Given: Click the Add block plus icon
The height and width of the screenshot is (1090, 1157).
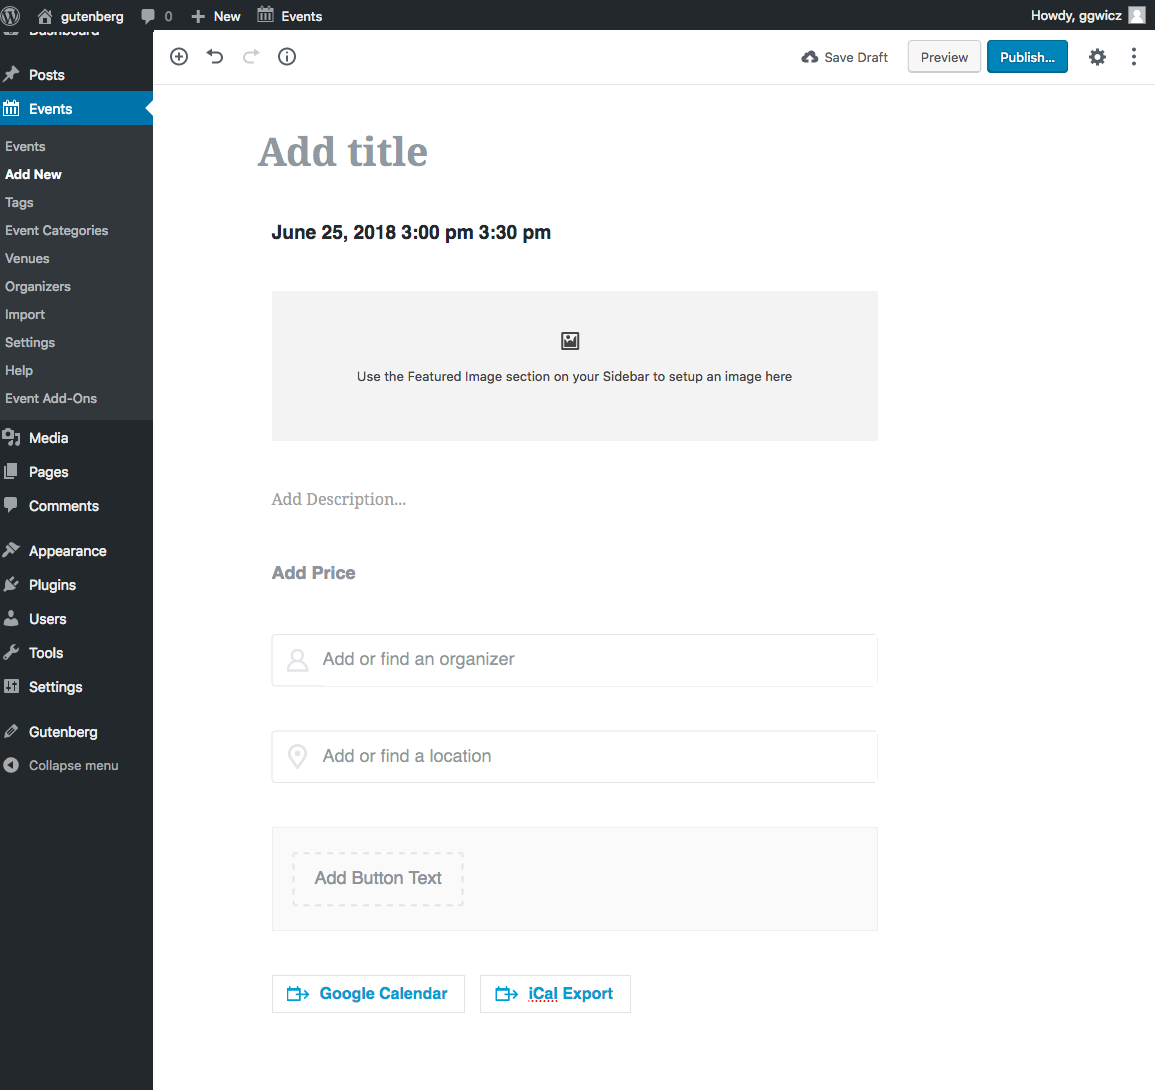Looking at the screenshot, I should [179, 57].
